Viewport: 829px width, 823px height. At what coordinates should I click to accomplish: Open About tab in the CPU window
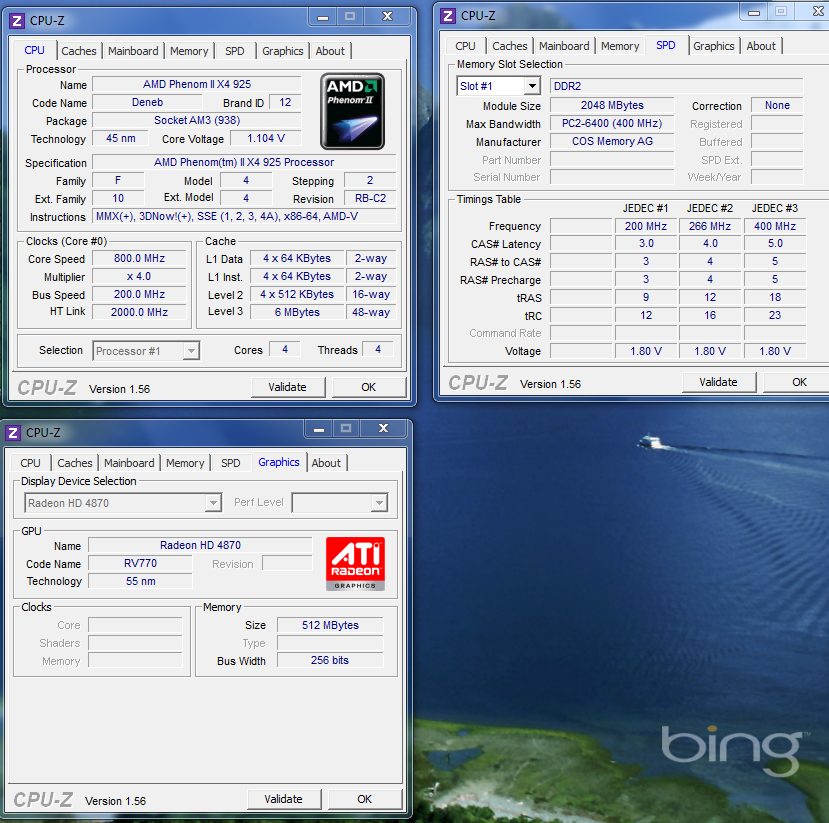click(330, 51)
